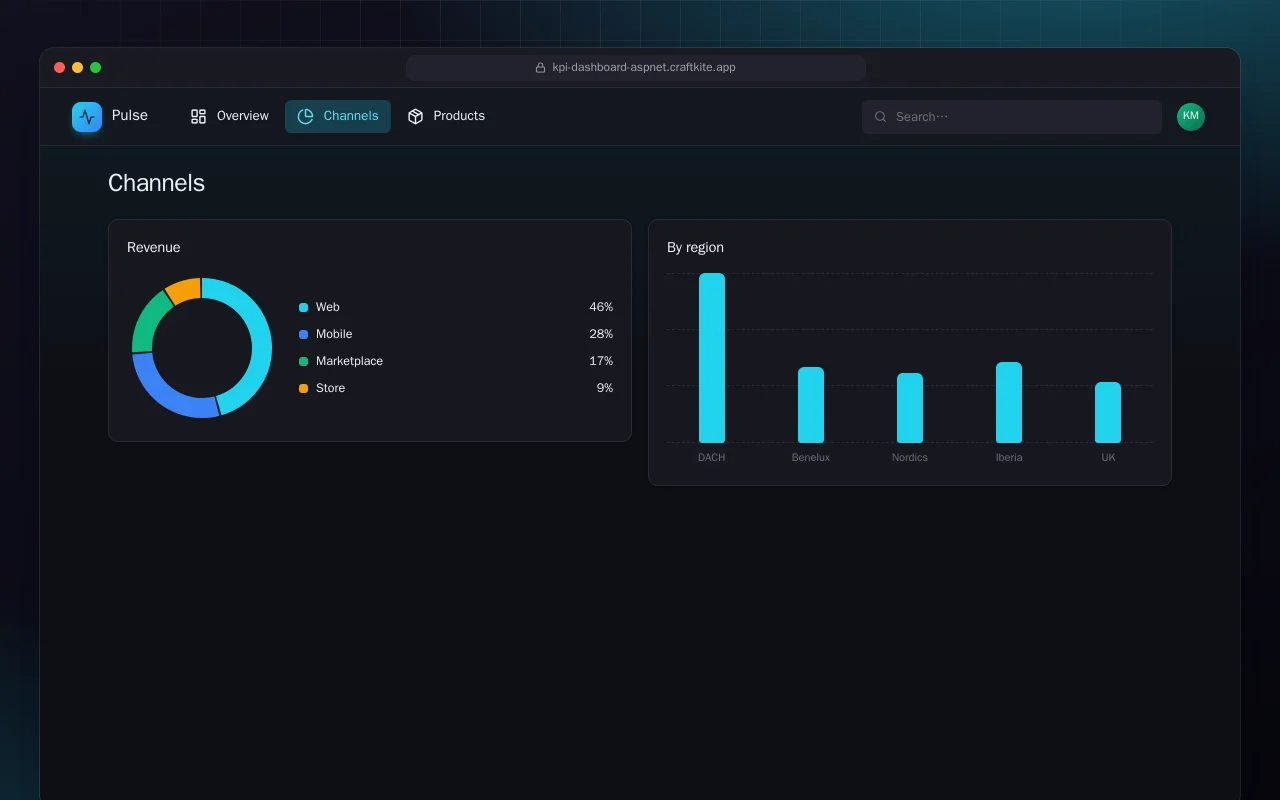The width and height of the screenshot is (1280, 800).
Task: Click the Revenue card title
Action: point(154,247)
